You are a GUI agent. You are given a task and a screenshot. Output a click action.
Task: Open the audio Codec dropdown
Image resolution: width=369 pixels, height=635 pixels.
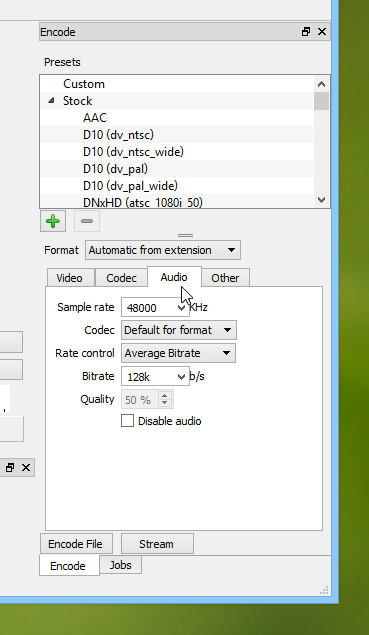(179, 330)
